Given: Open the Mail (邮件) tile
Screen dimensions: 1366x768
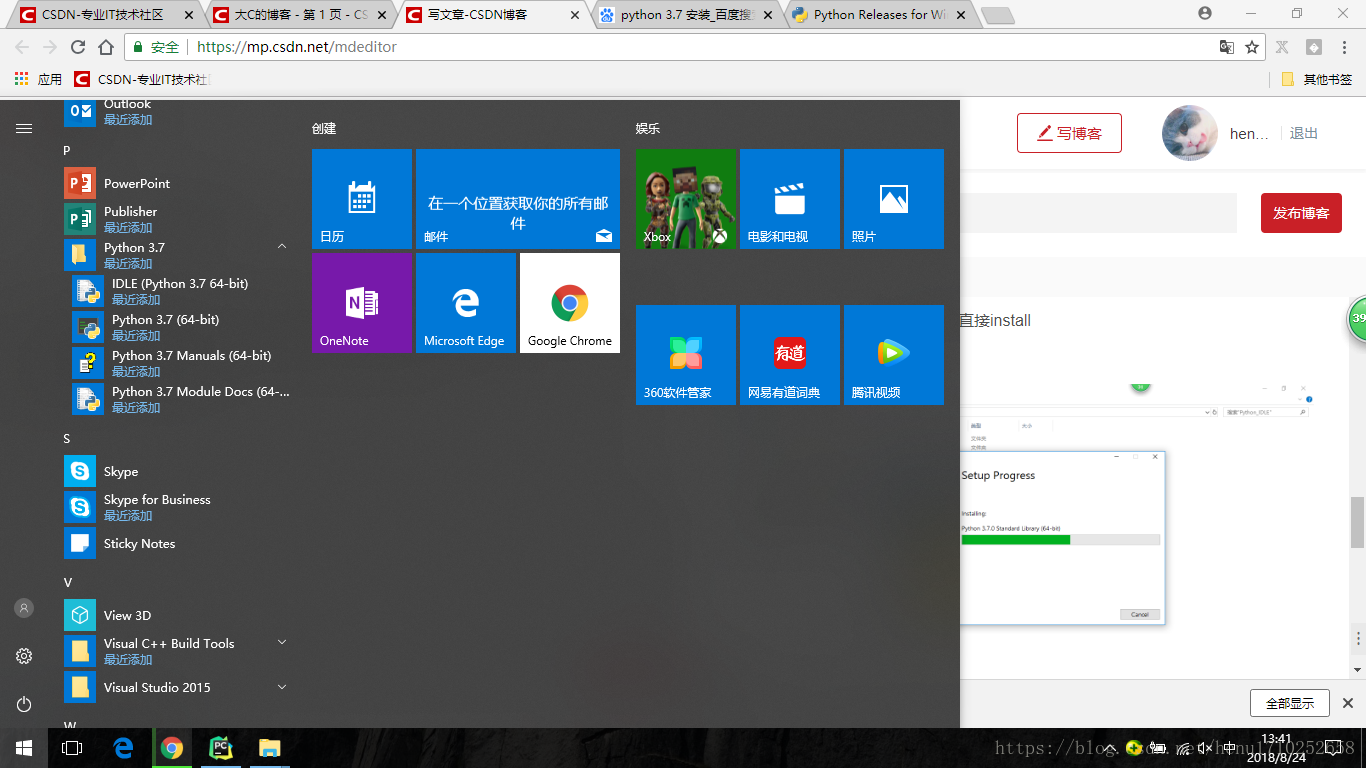Looking at the screenshot, I should click(518, 199).
